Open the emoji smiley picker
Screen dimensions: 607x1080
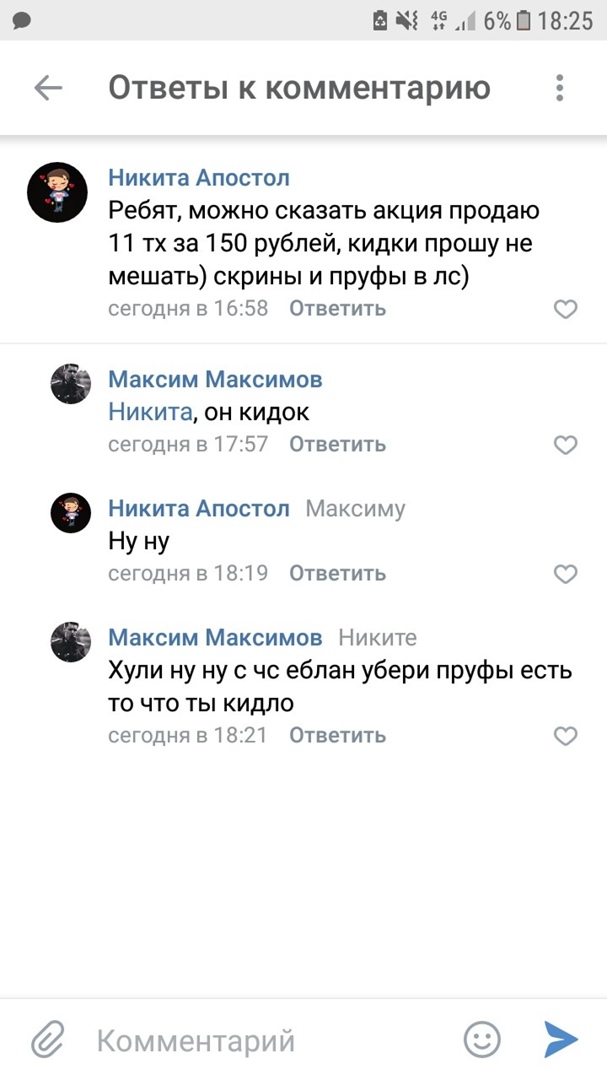point(482,1040)
